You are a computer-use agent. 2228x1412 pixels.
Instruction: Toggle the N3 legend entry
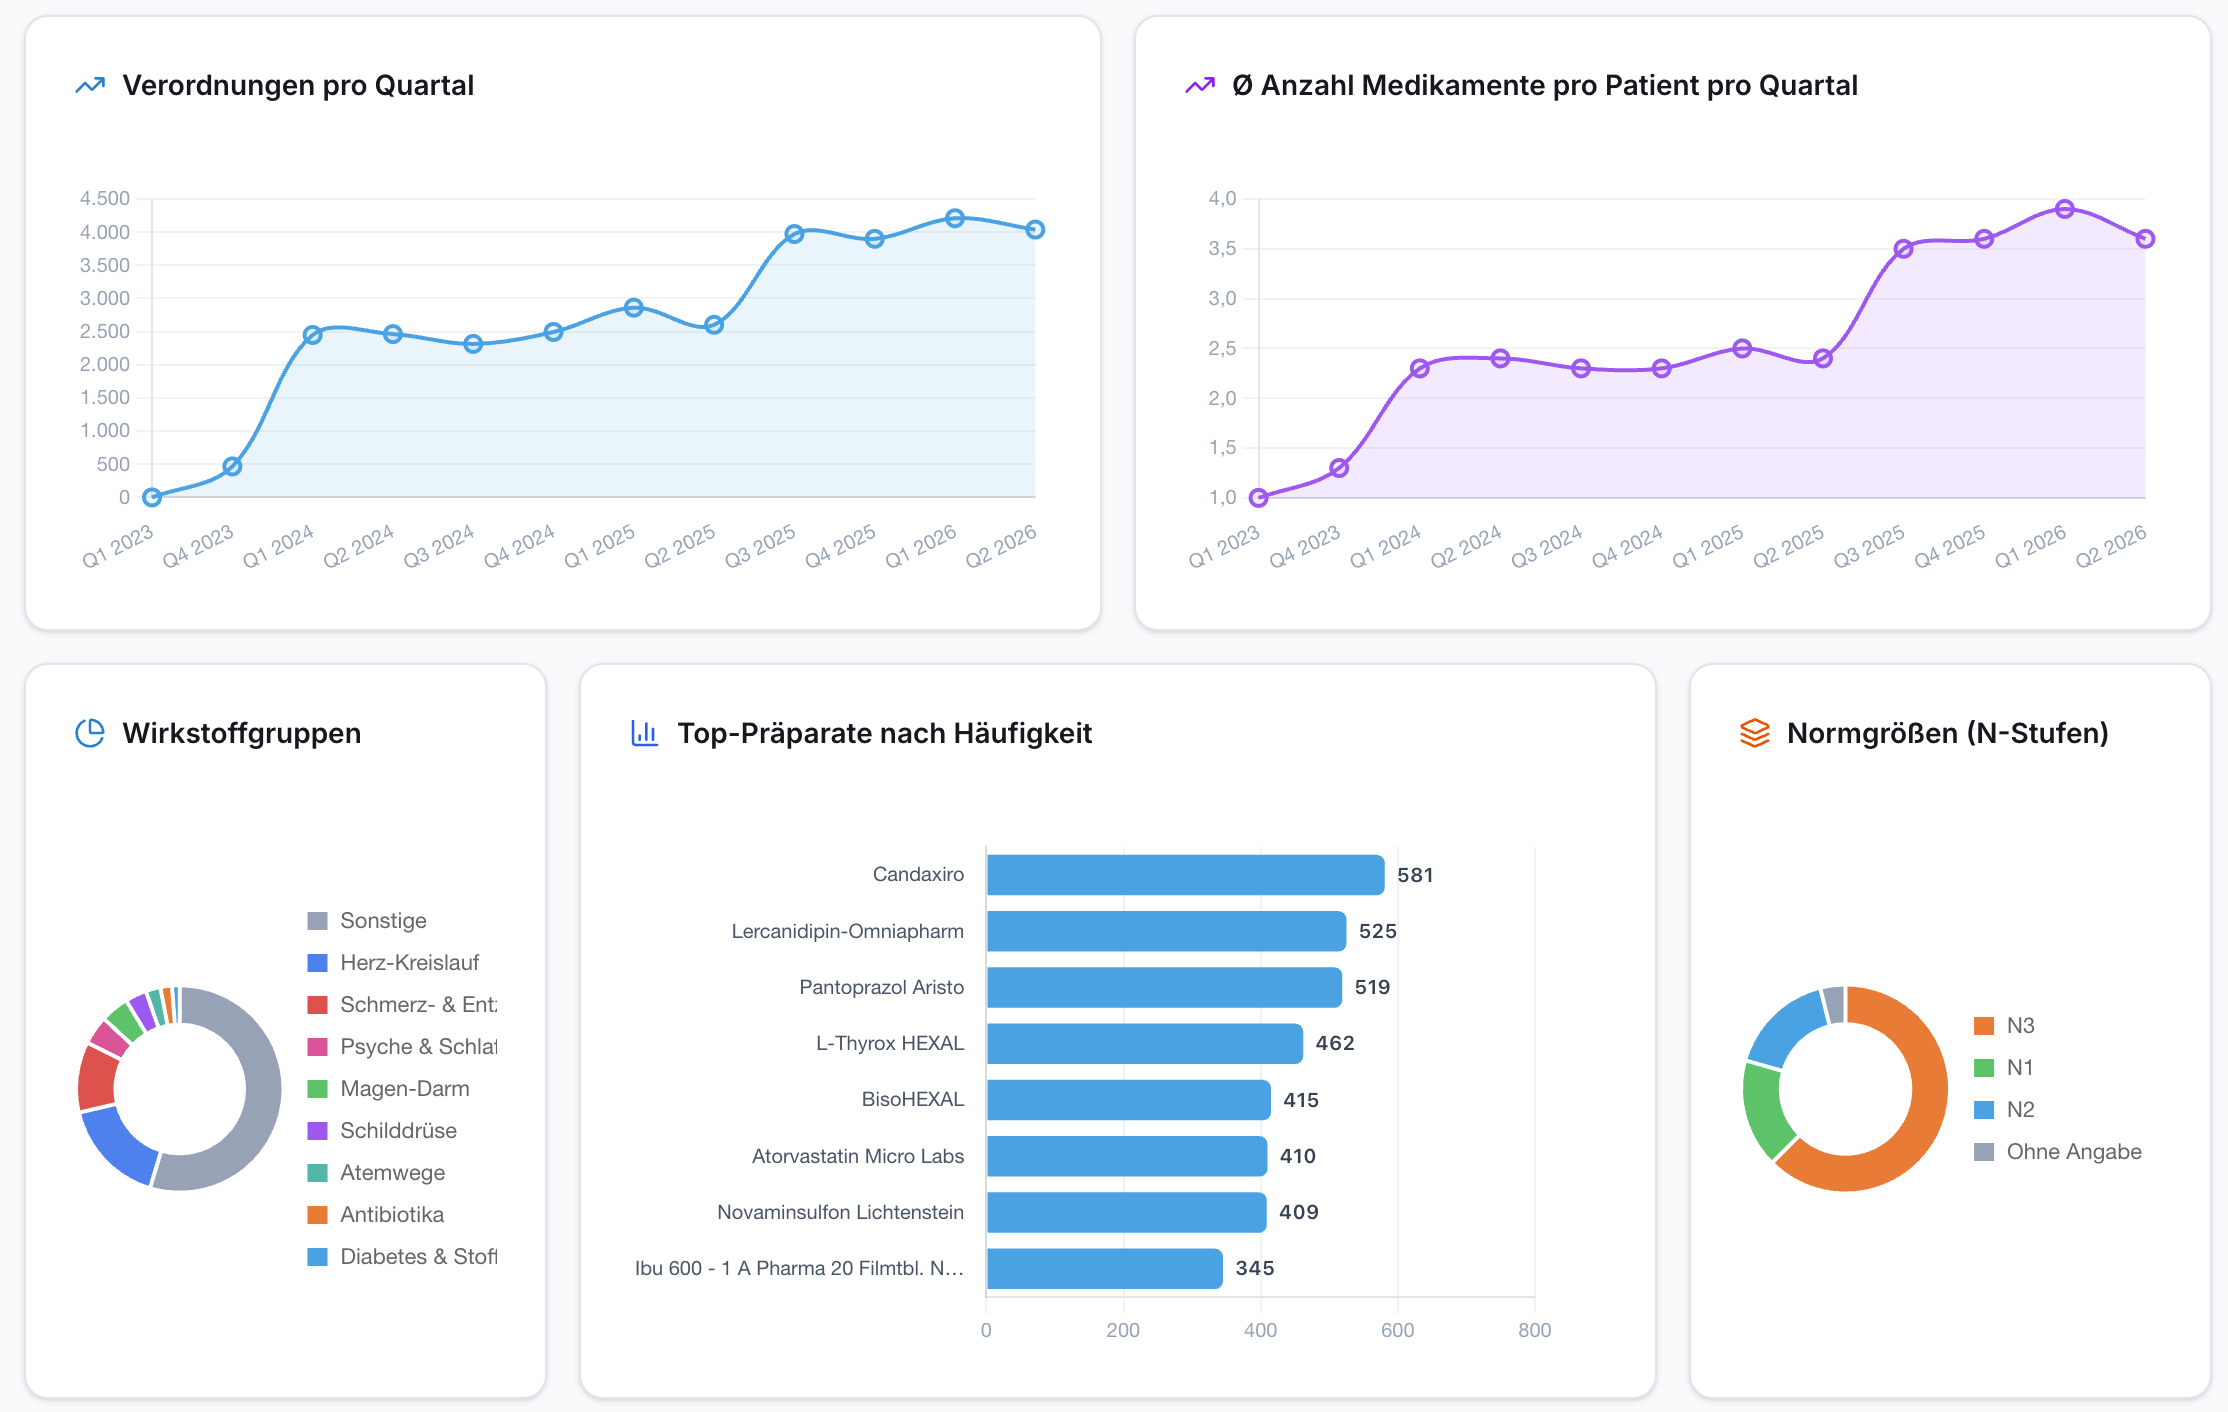[2004, 1025]
